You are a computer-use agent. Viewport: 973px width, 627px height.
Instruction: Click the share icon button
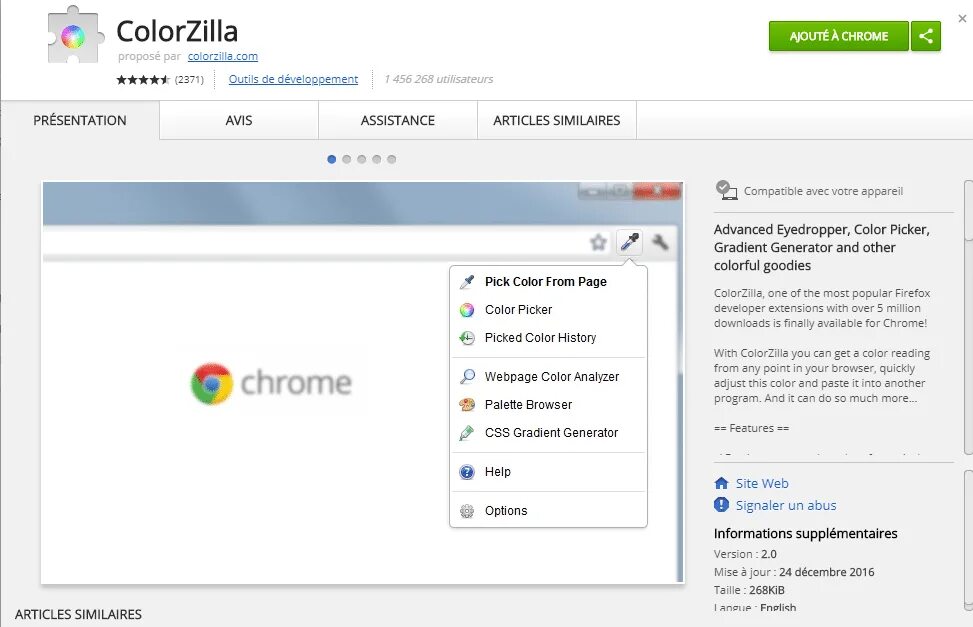pyautogui.click(x=926, y=36)
